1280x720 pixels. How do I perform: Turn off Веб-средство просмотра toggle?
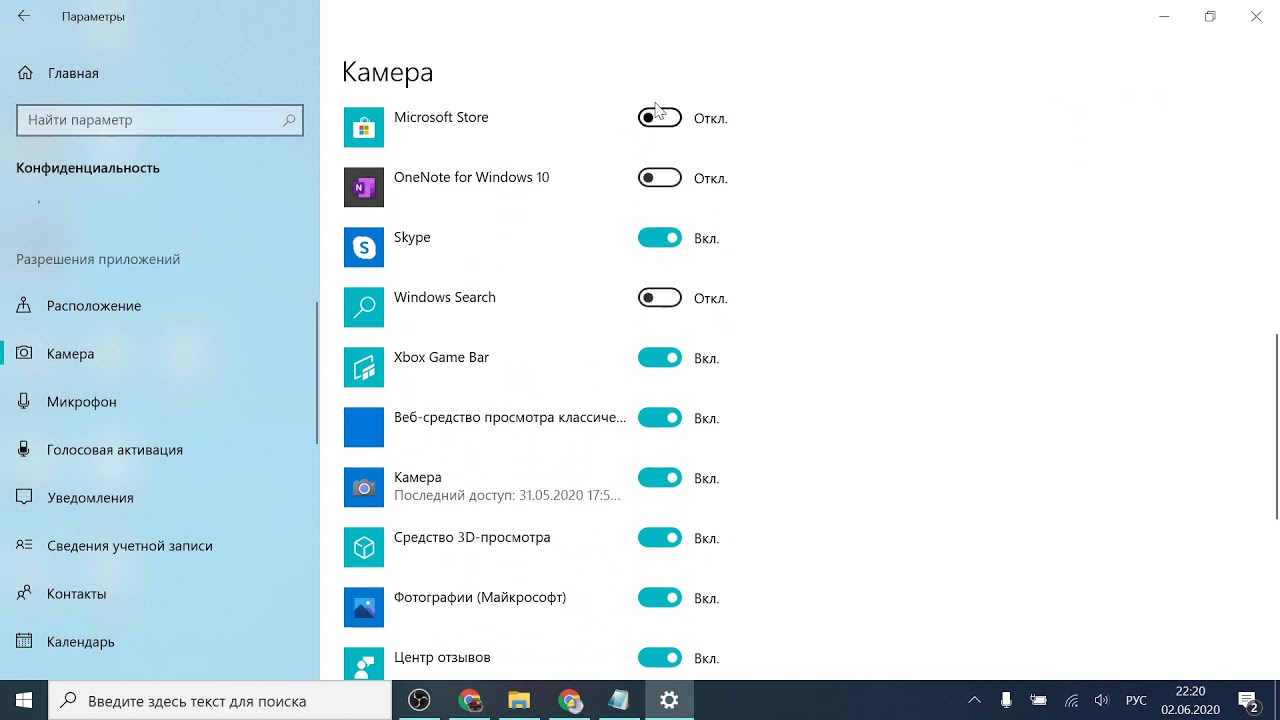[660, 418]
